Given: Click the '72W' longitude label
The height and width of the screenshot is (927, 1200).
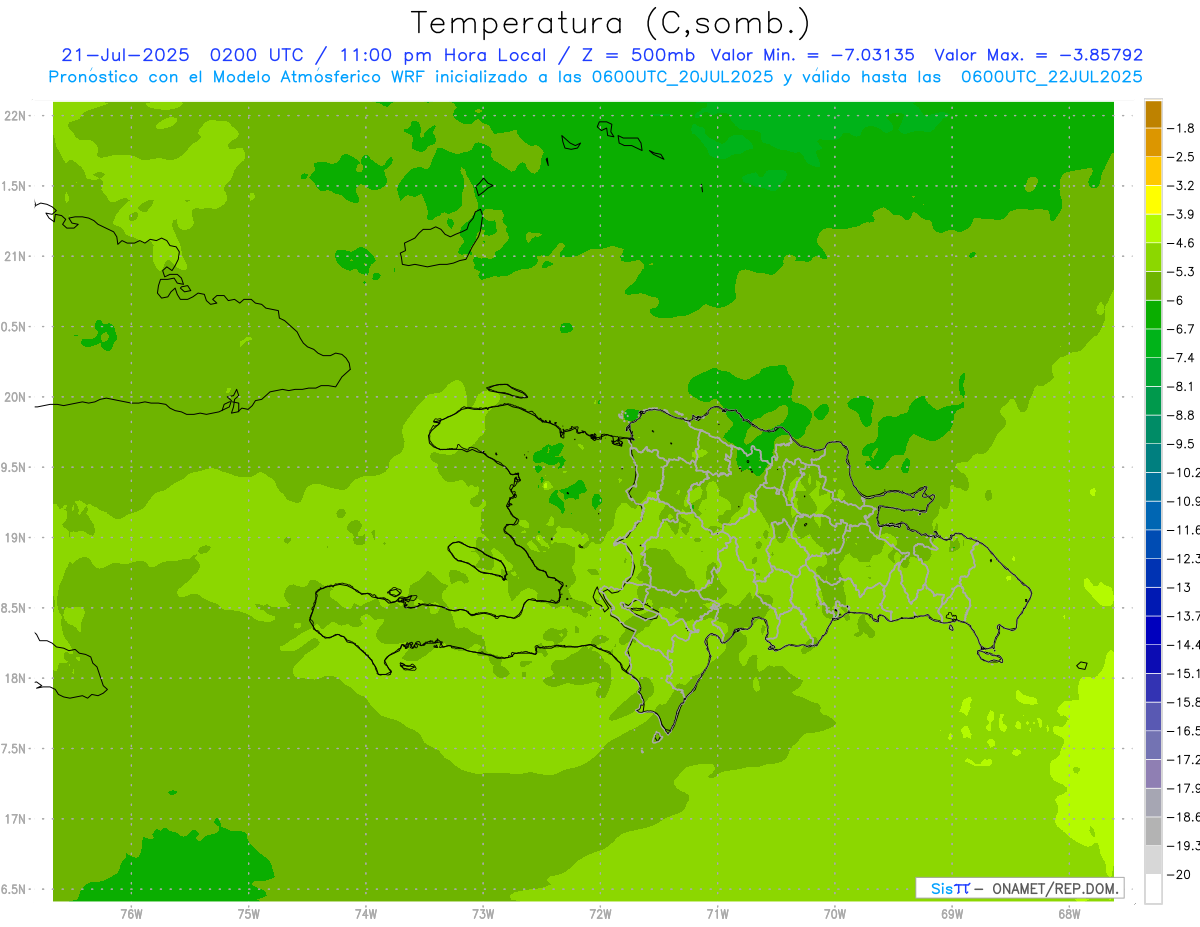Looking at the screenshot, I should (601, 913).
